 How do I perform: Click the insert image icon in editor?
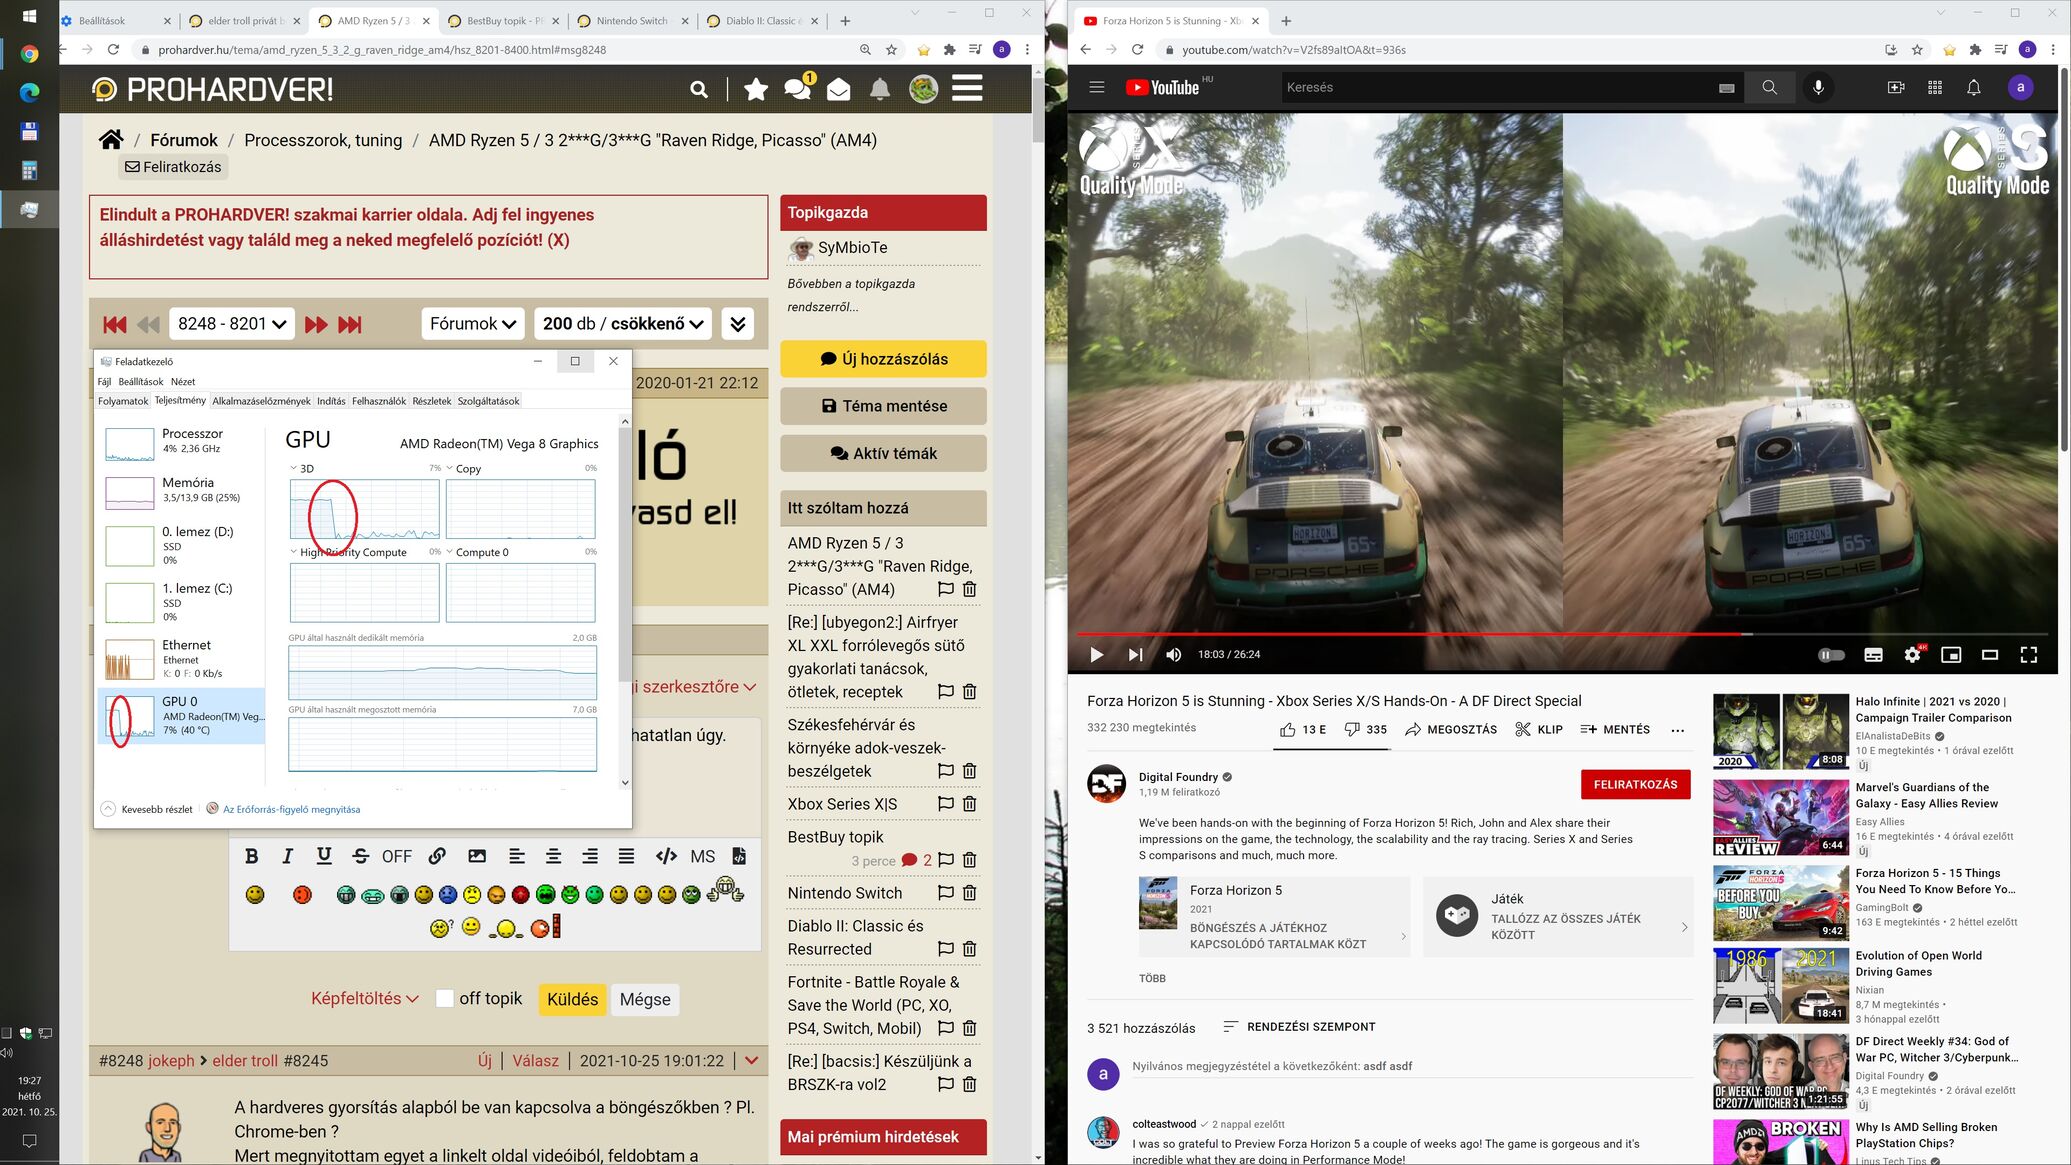pos(477,856)
